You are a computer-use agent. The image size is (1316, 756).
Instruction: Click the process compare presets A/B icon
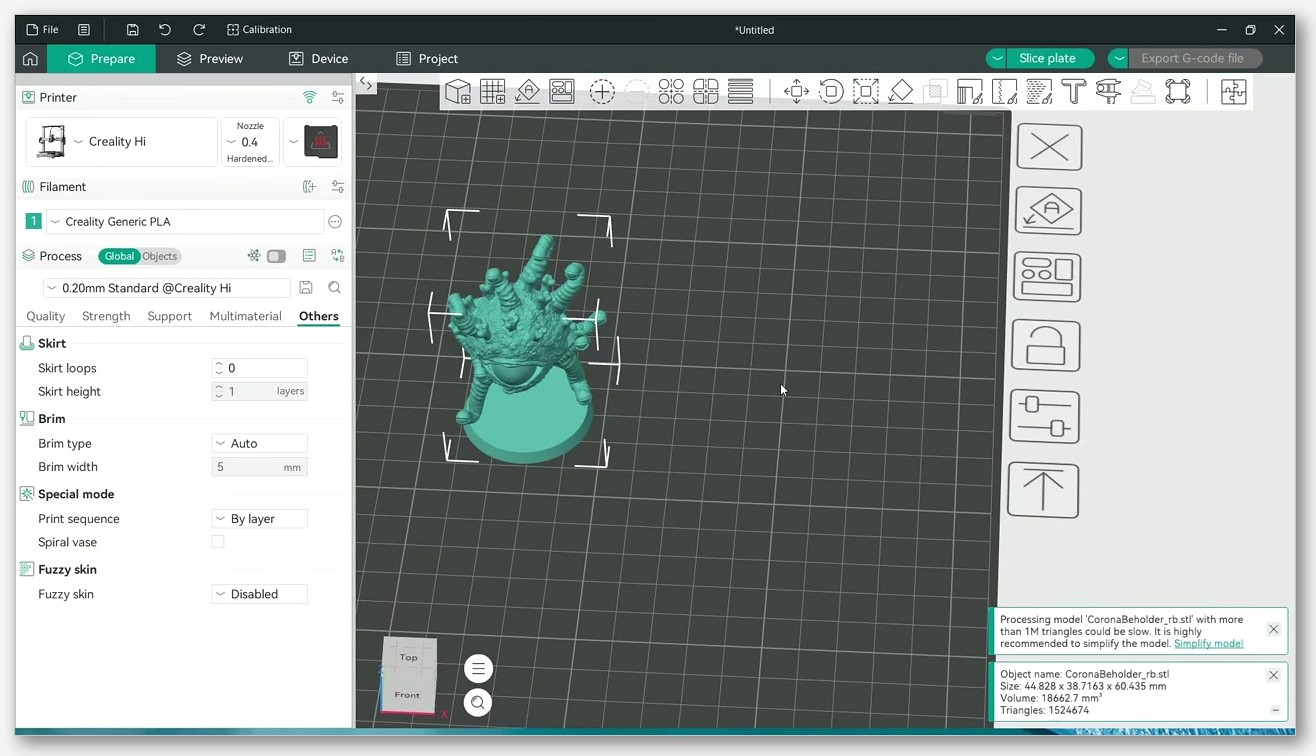point(338,256)
